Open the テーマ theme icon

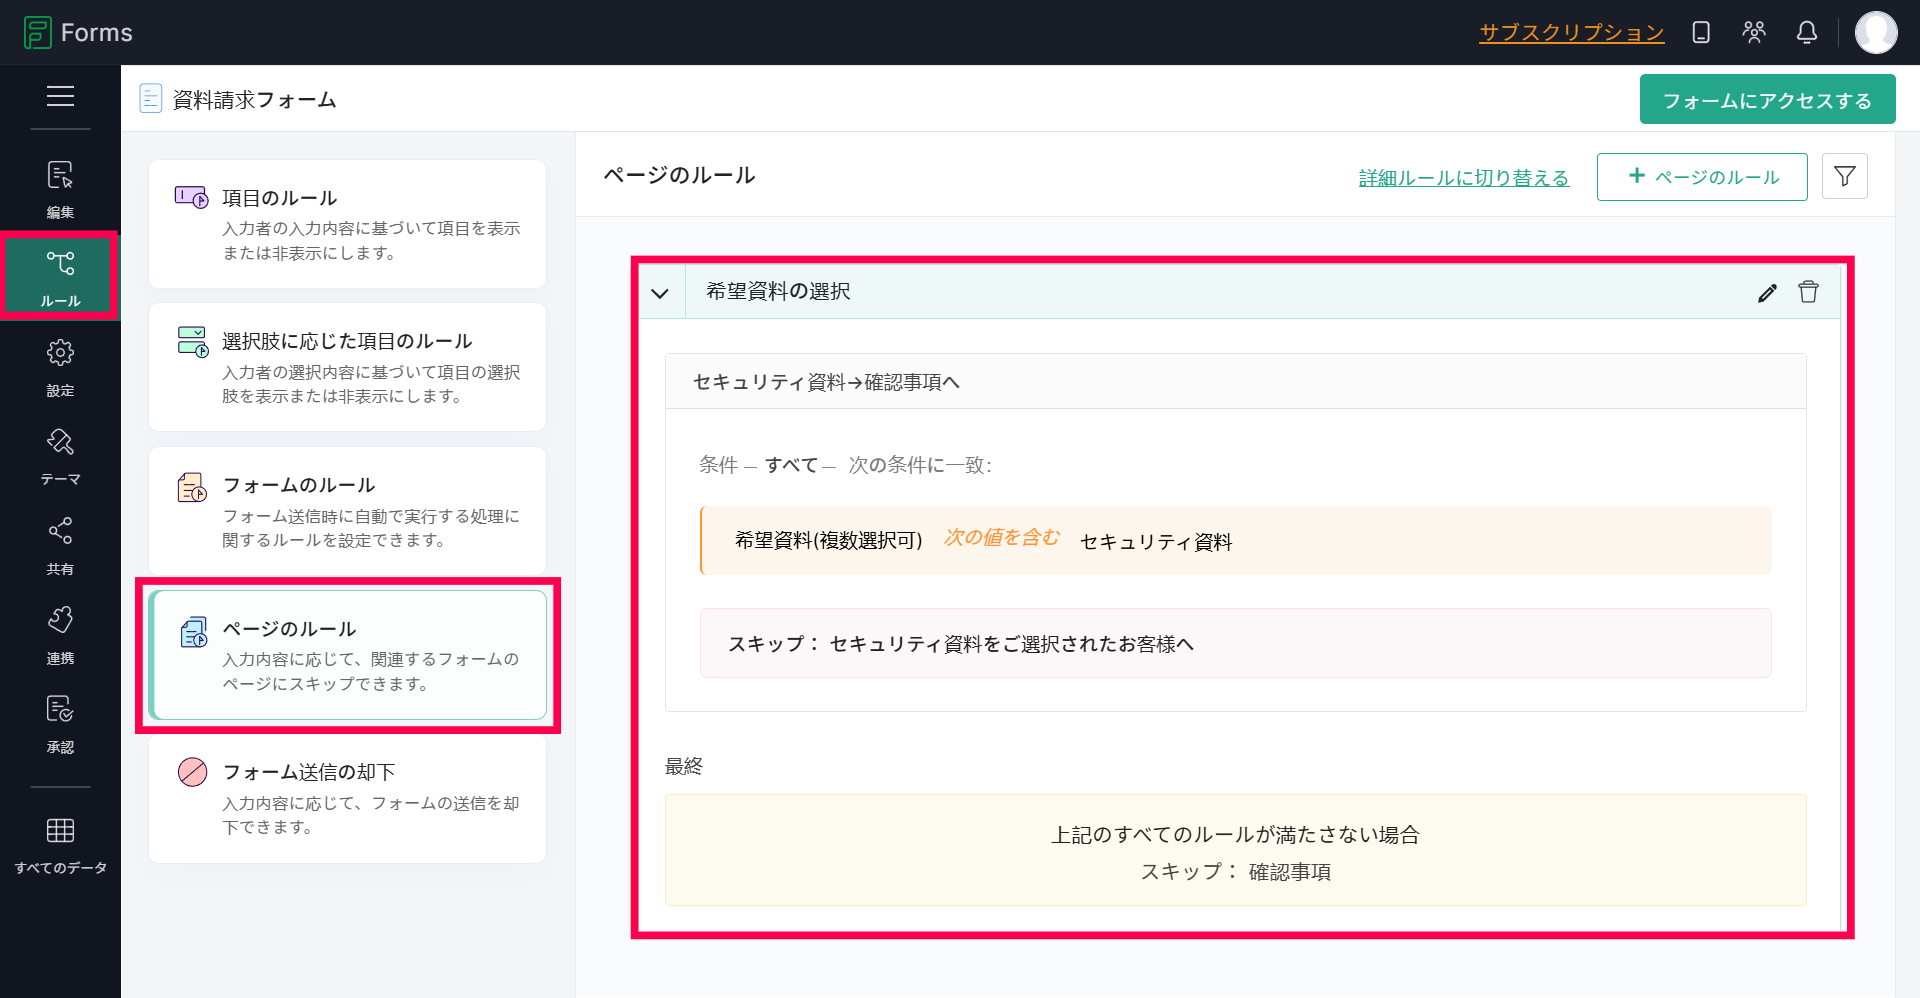[60, 456]
